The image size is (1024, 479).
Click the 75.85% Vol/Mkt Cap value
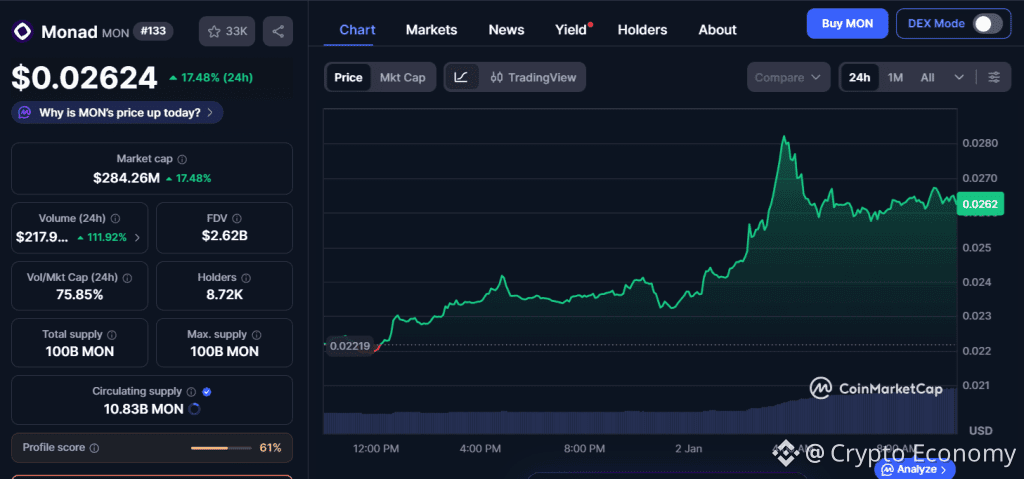(79, 295)
